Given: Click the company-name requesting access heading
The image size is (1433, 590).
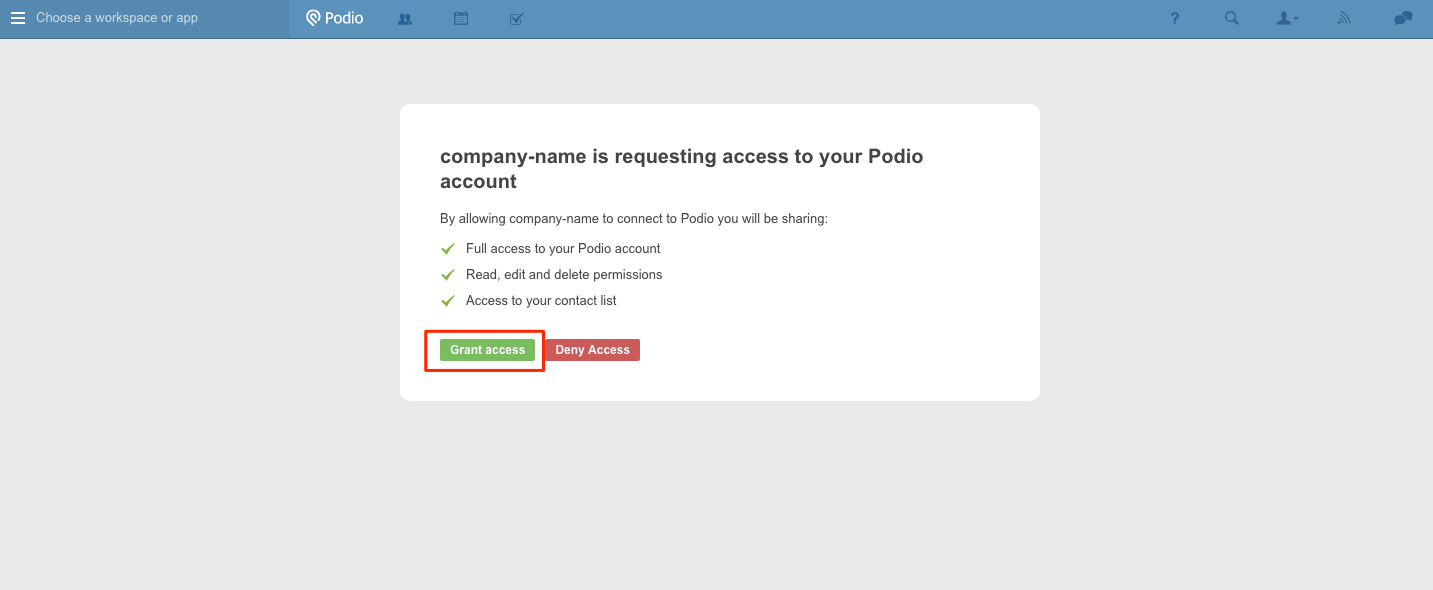Looking at the screenshot, I should 682,169.
